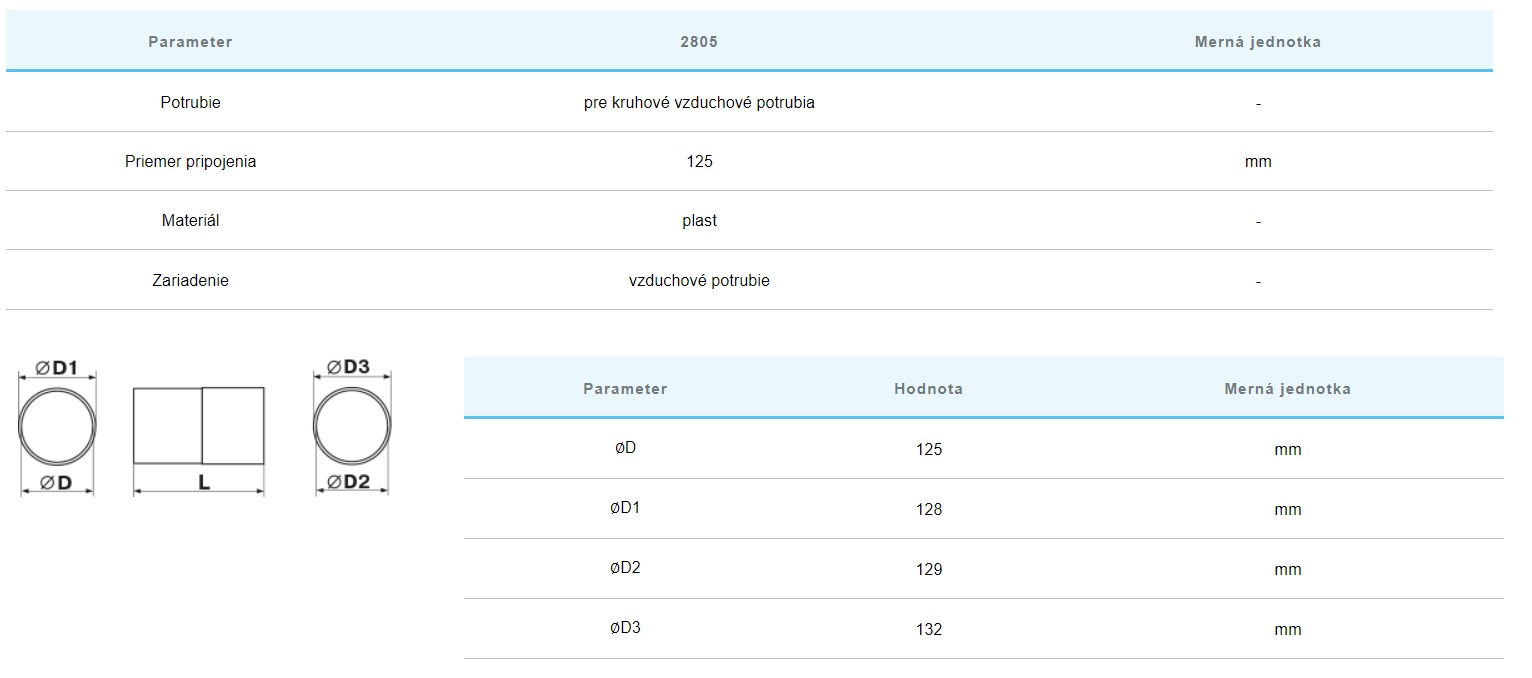
Task: Click the left circle in the duct diagram
Action: coord(58,425)
